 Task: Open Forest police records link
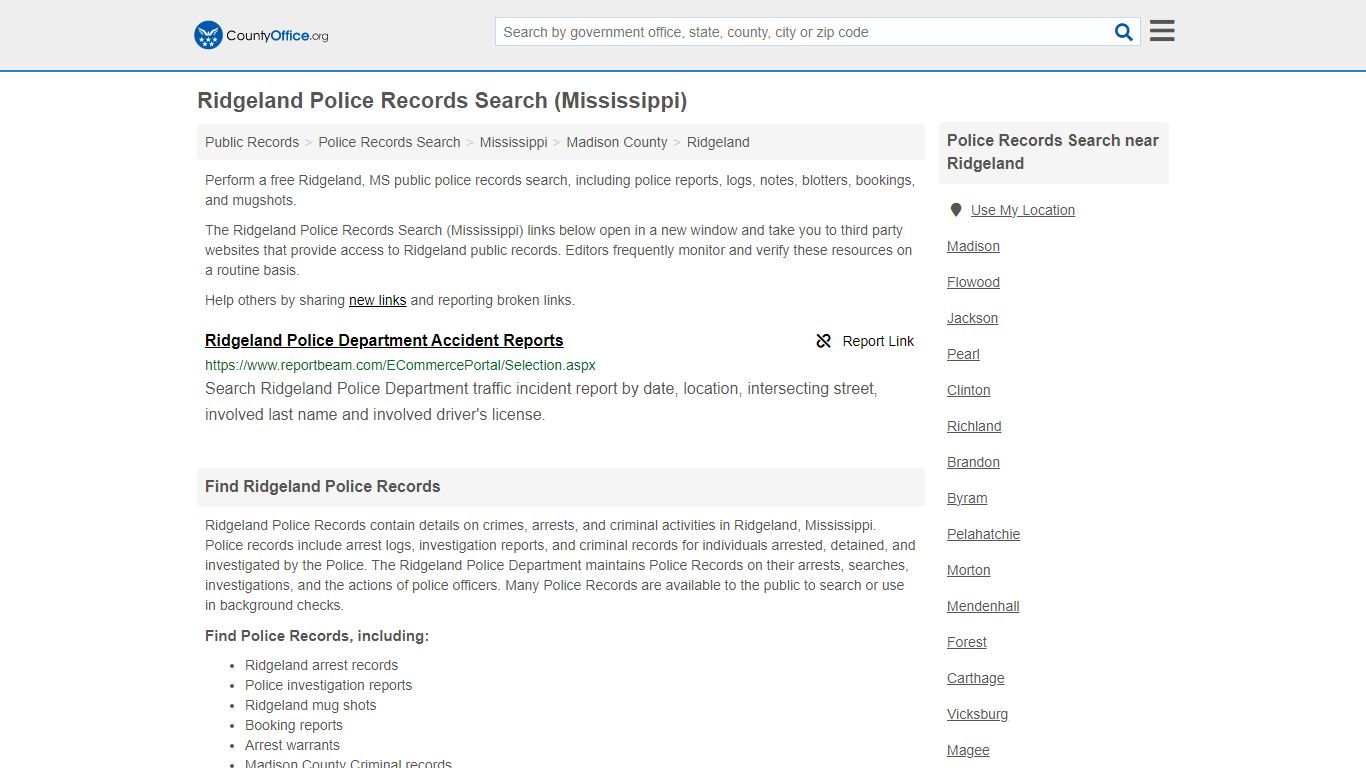point(966,642)
